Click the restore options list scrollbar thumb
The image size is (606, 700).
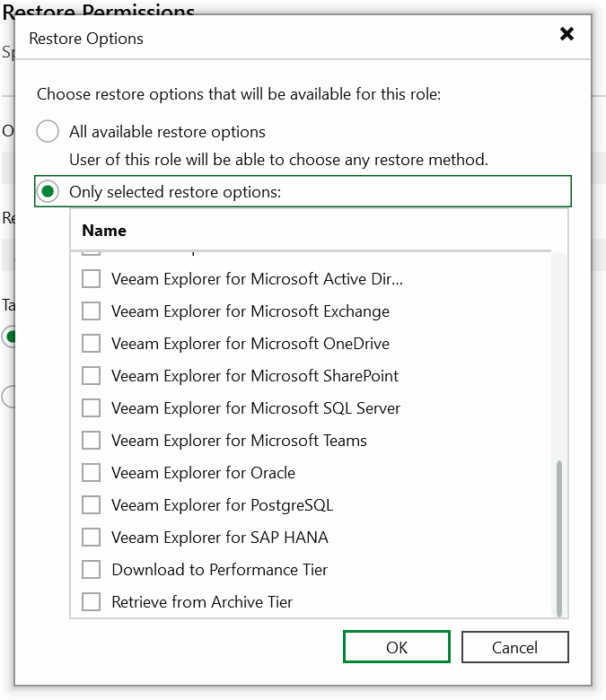pos(559,538)
